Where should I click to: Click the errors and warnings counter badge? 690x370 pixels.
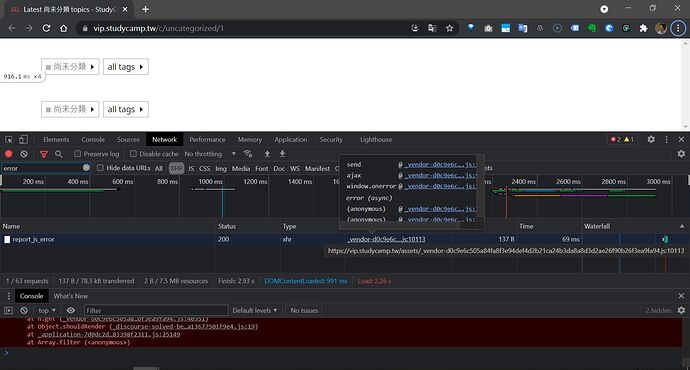pos(622,139)
